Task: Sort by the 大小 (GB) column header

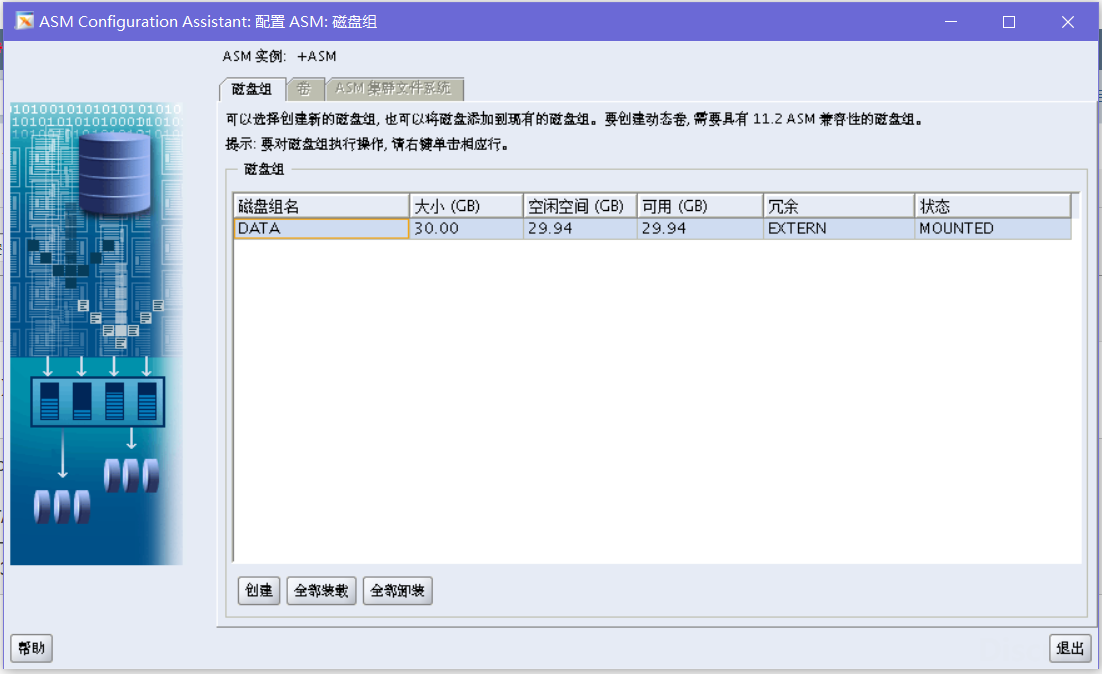Action: [x=467, y=206]
